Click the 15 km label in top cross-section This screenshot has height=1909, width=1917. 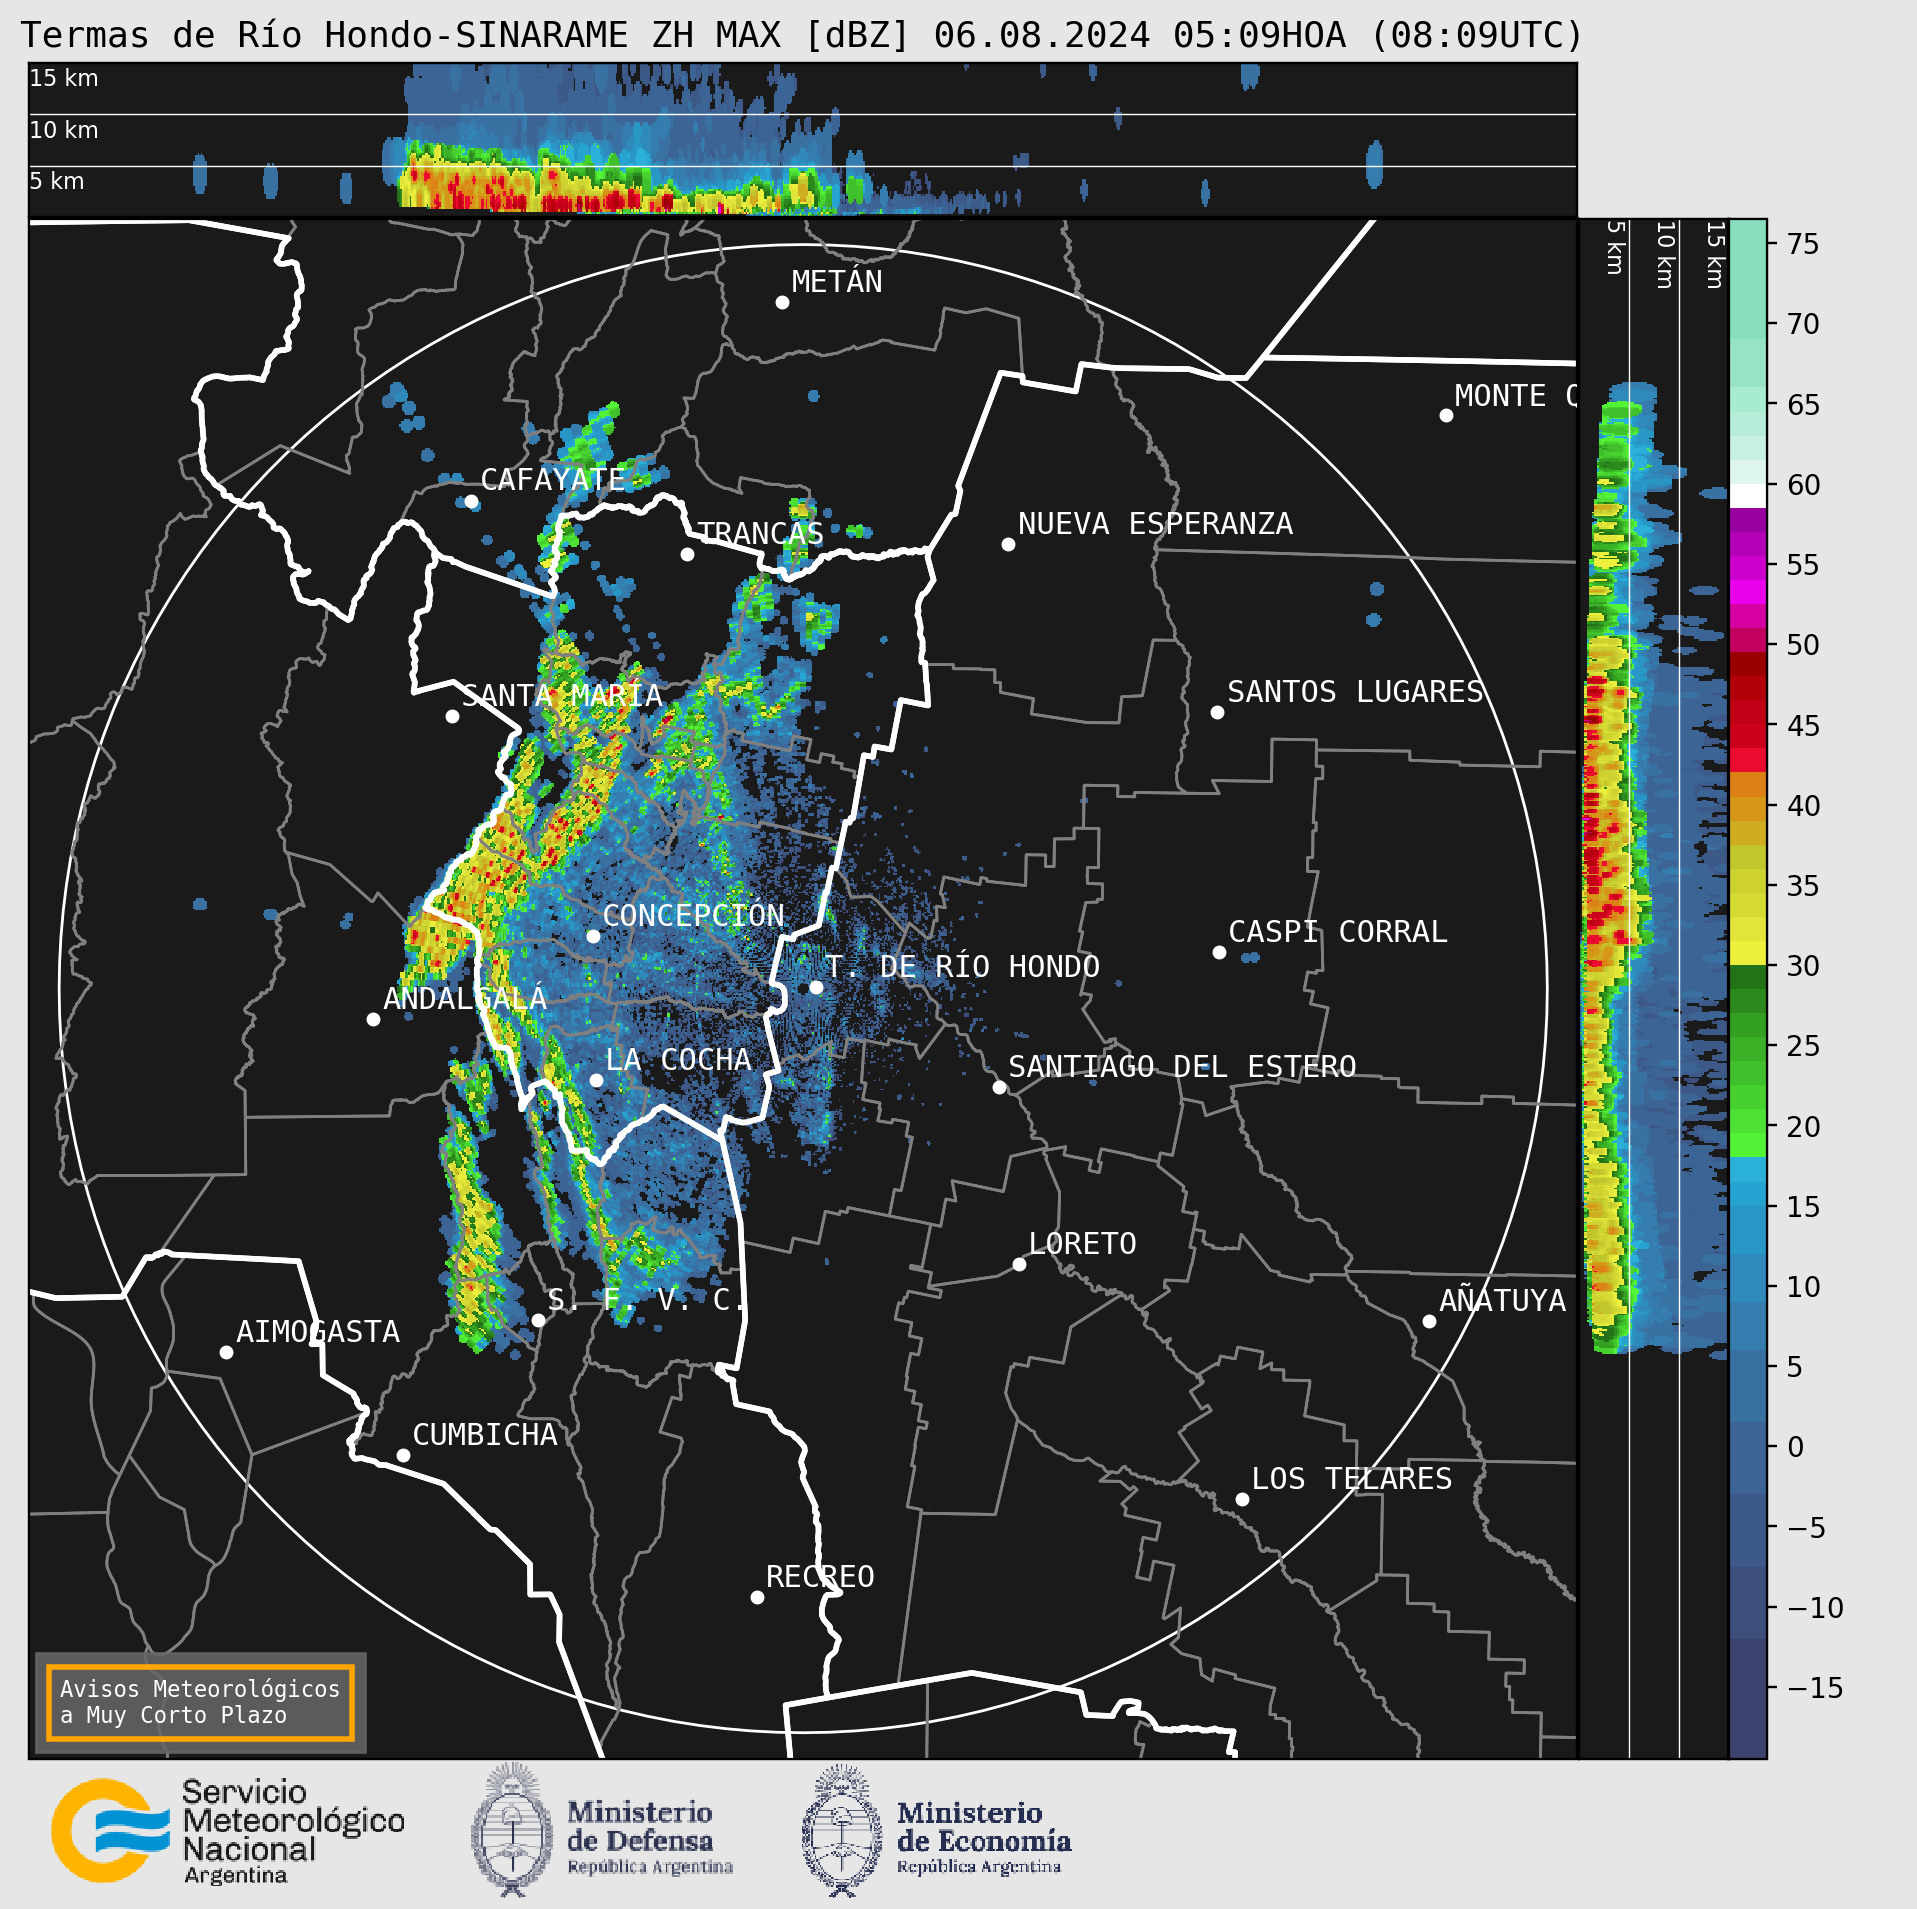(64, 78)
